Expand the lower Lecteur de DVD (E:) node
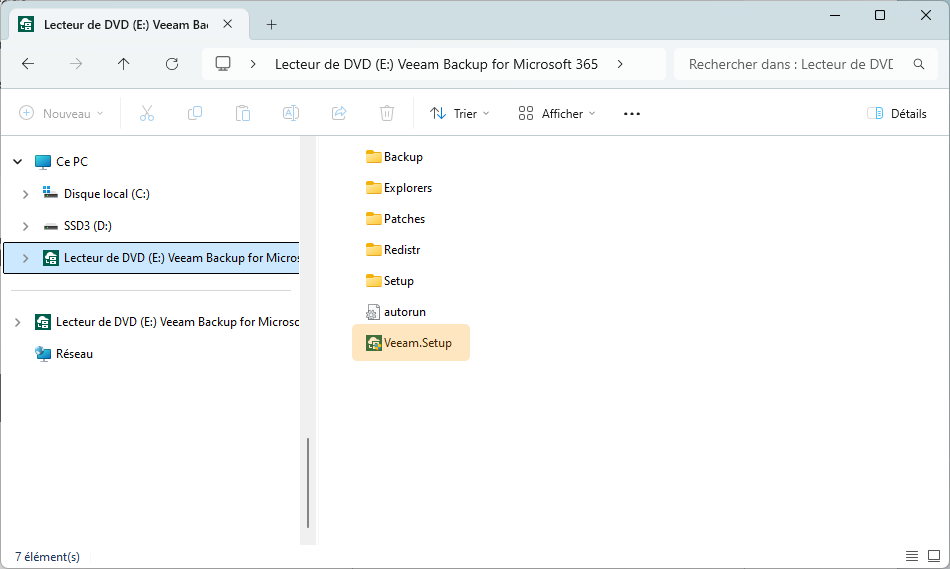Image resolution: width=950 pixels, height=569 pixels. (x=18, y=322)
